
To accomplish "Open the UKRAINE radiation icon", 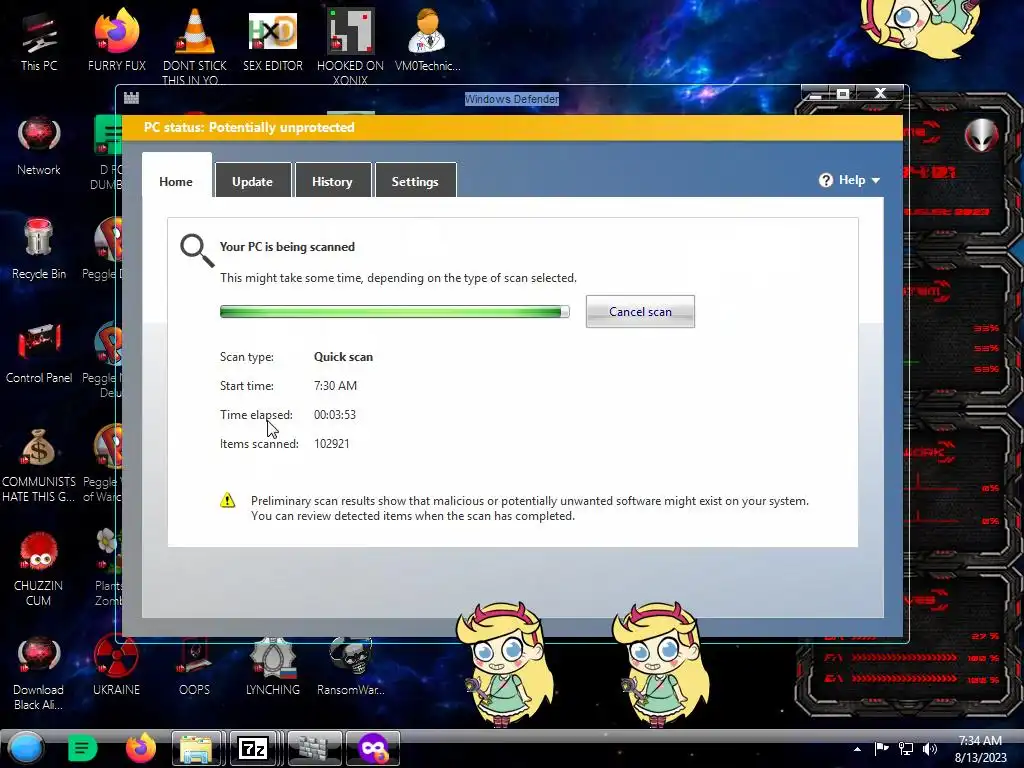I will pyautogui.click(x=116, y=667).
